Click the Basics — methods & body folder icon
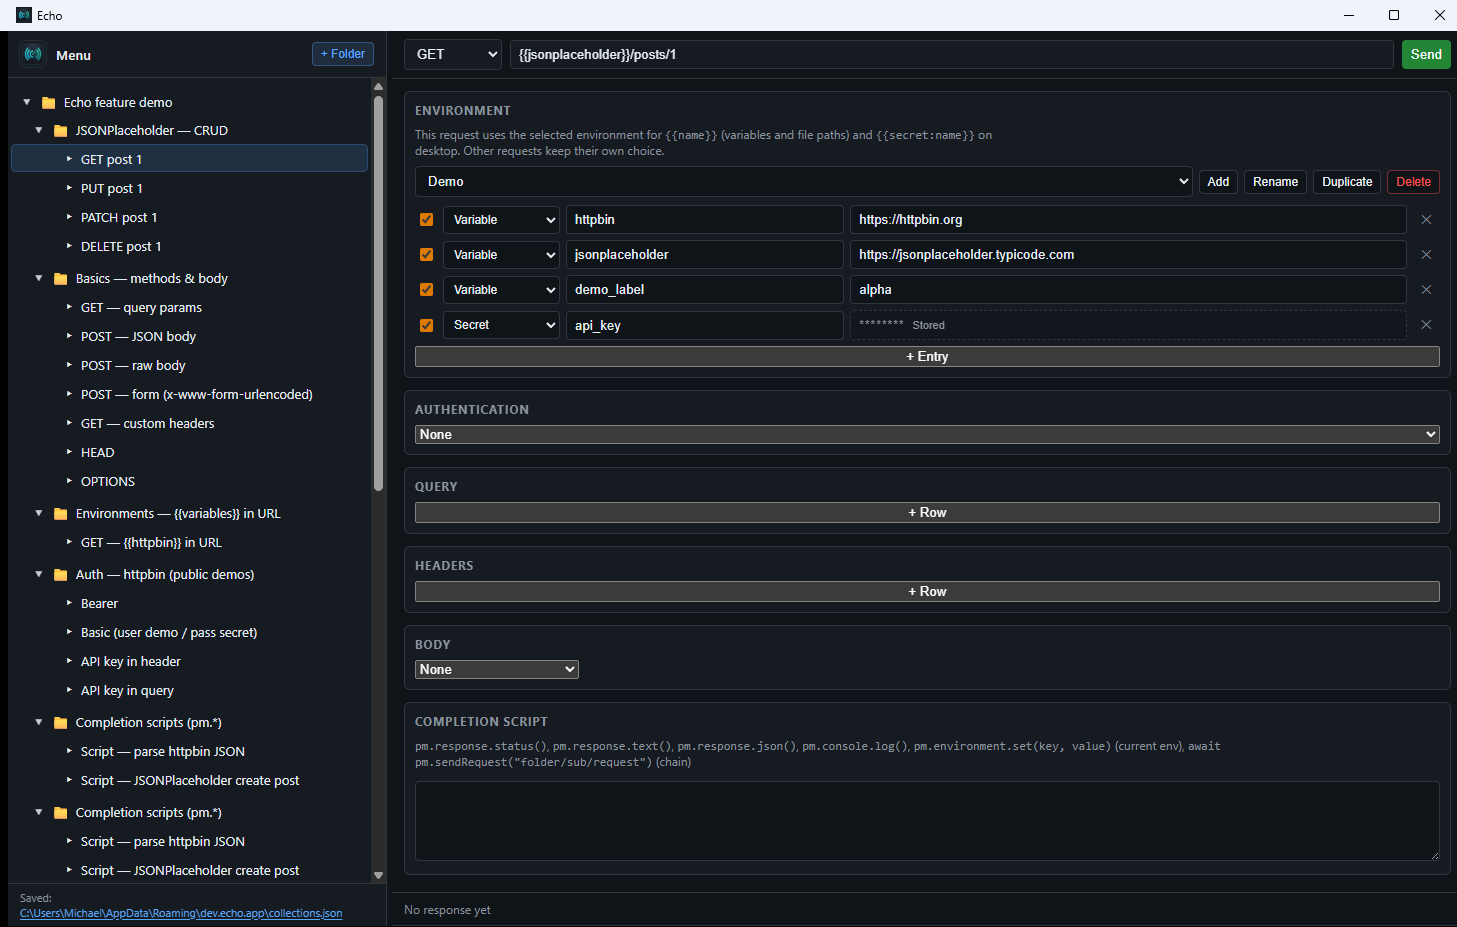 pyautogui.click(x=60, y=279)
